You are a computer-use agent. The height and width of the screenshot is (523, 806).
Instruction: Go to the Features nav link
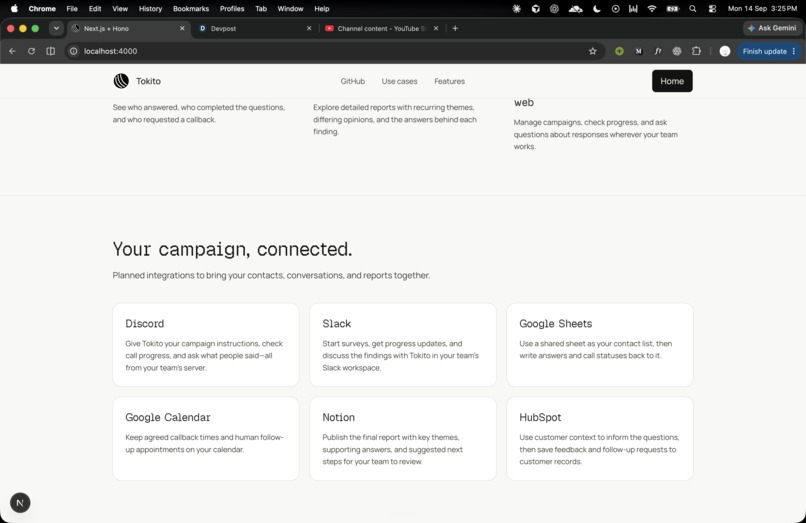[x=449, y=81]
